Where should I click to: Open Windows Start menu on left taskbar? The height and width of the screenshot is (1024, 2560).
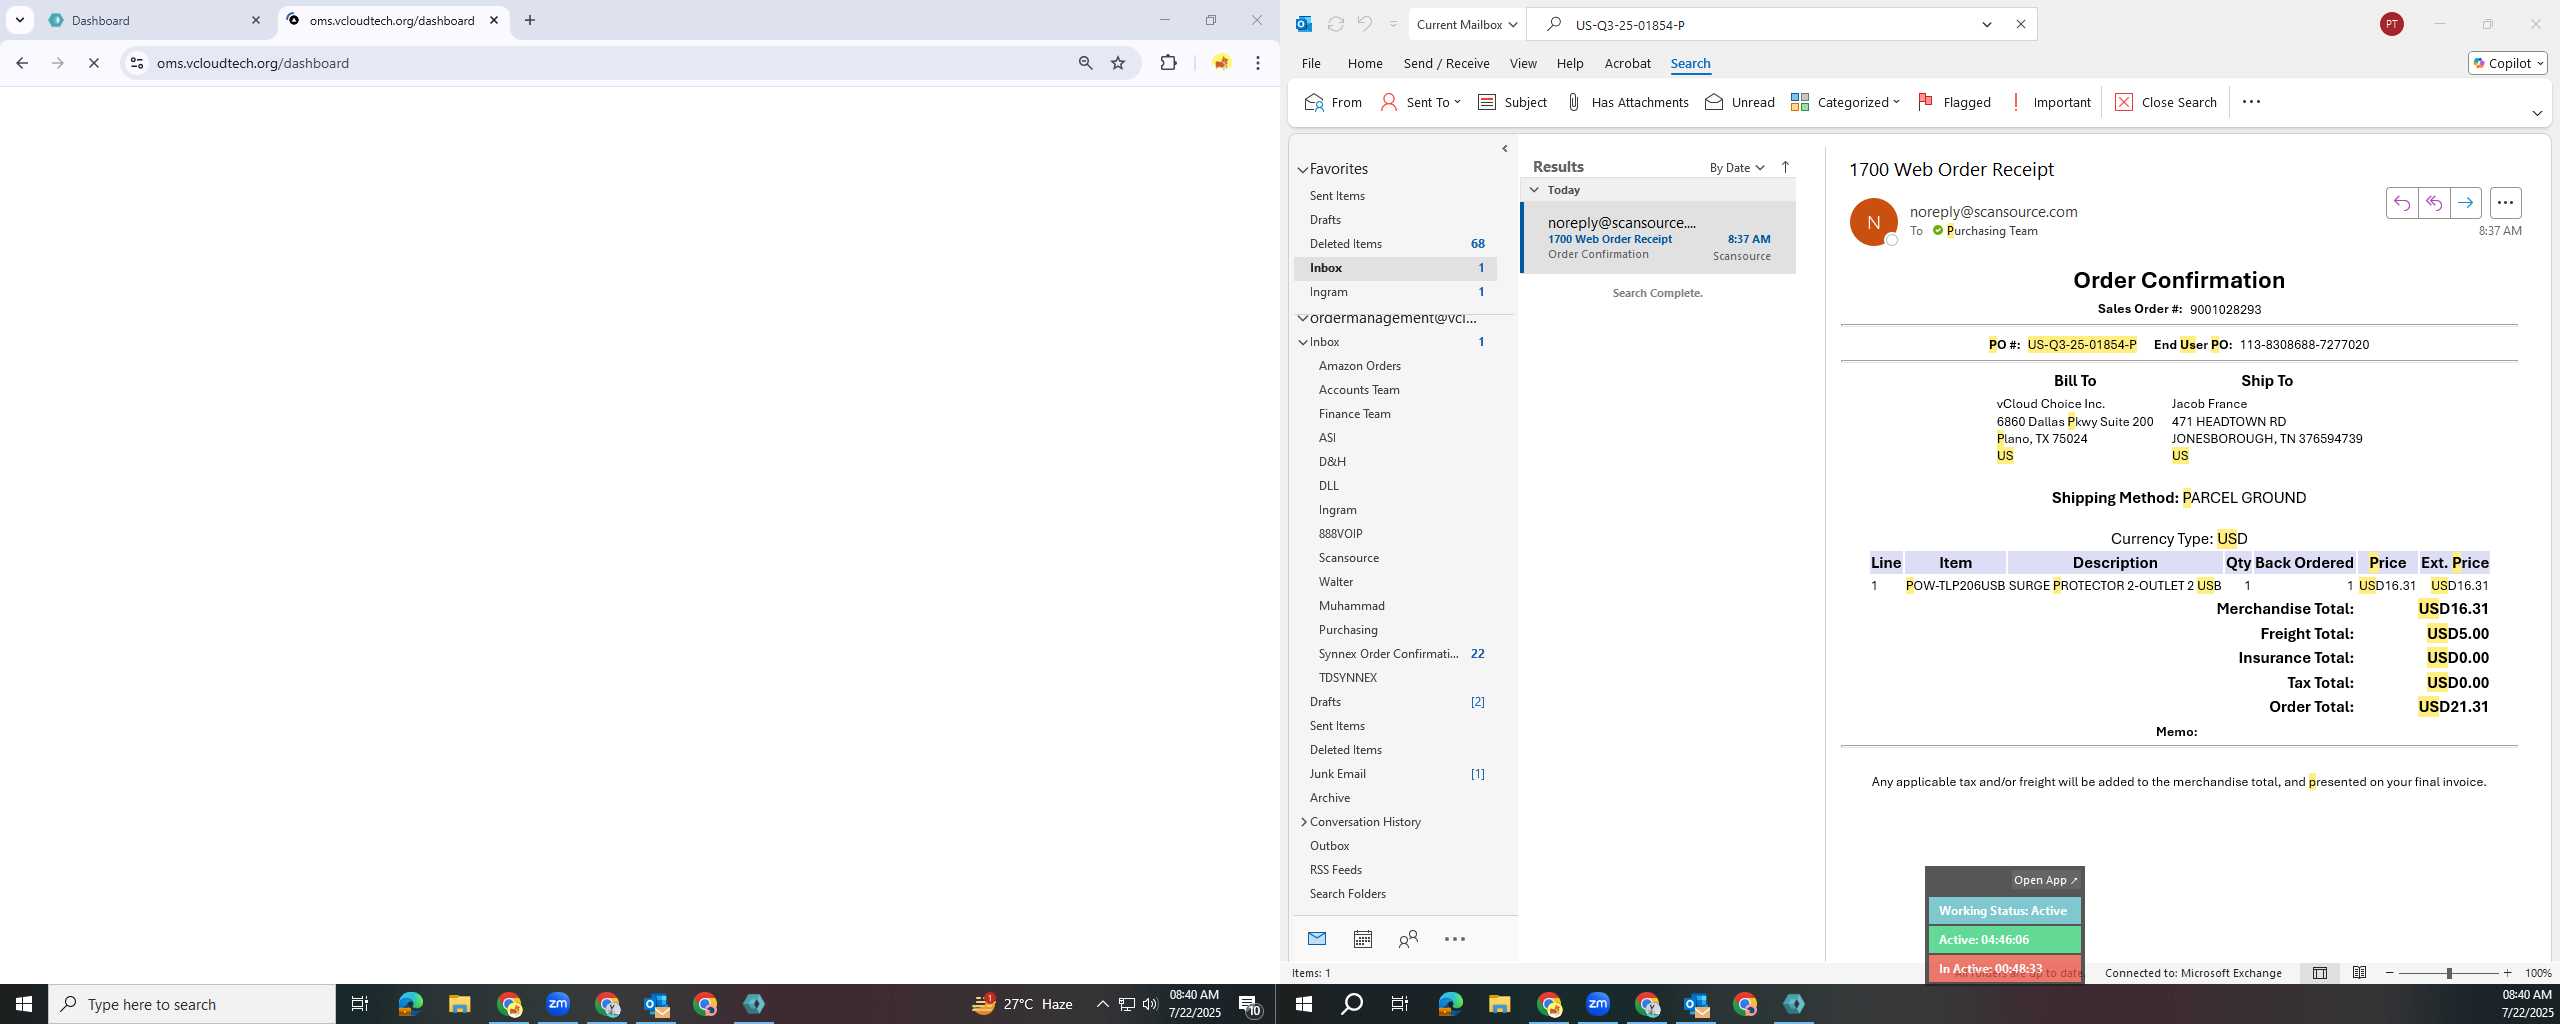24,1004
